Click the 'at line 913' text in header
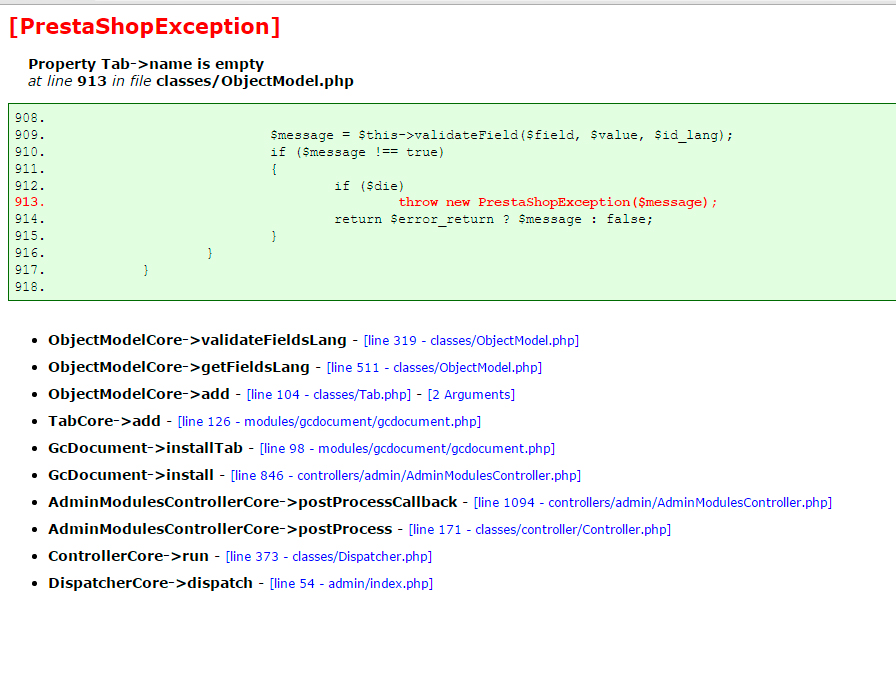The width and height of the screenshot is (896, 678). 67,81
